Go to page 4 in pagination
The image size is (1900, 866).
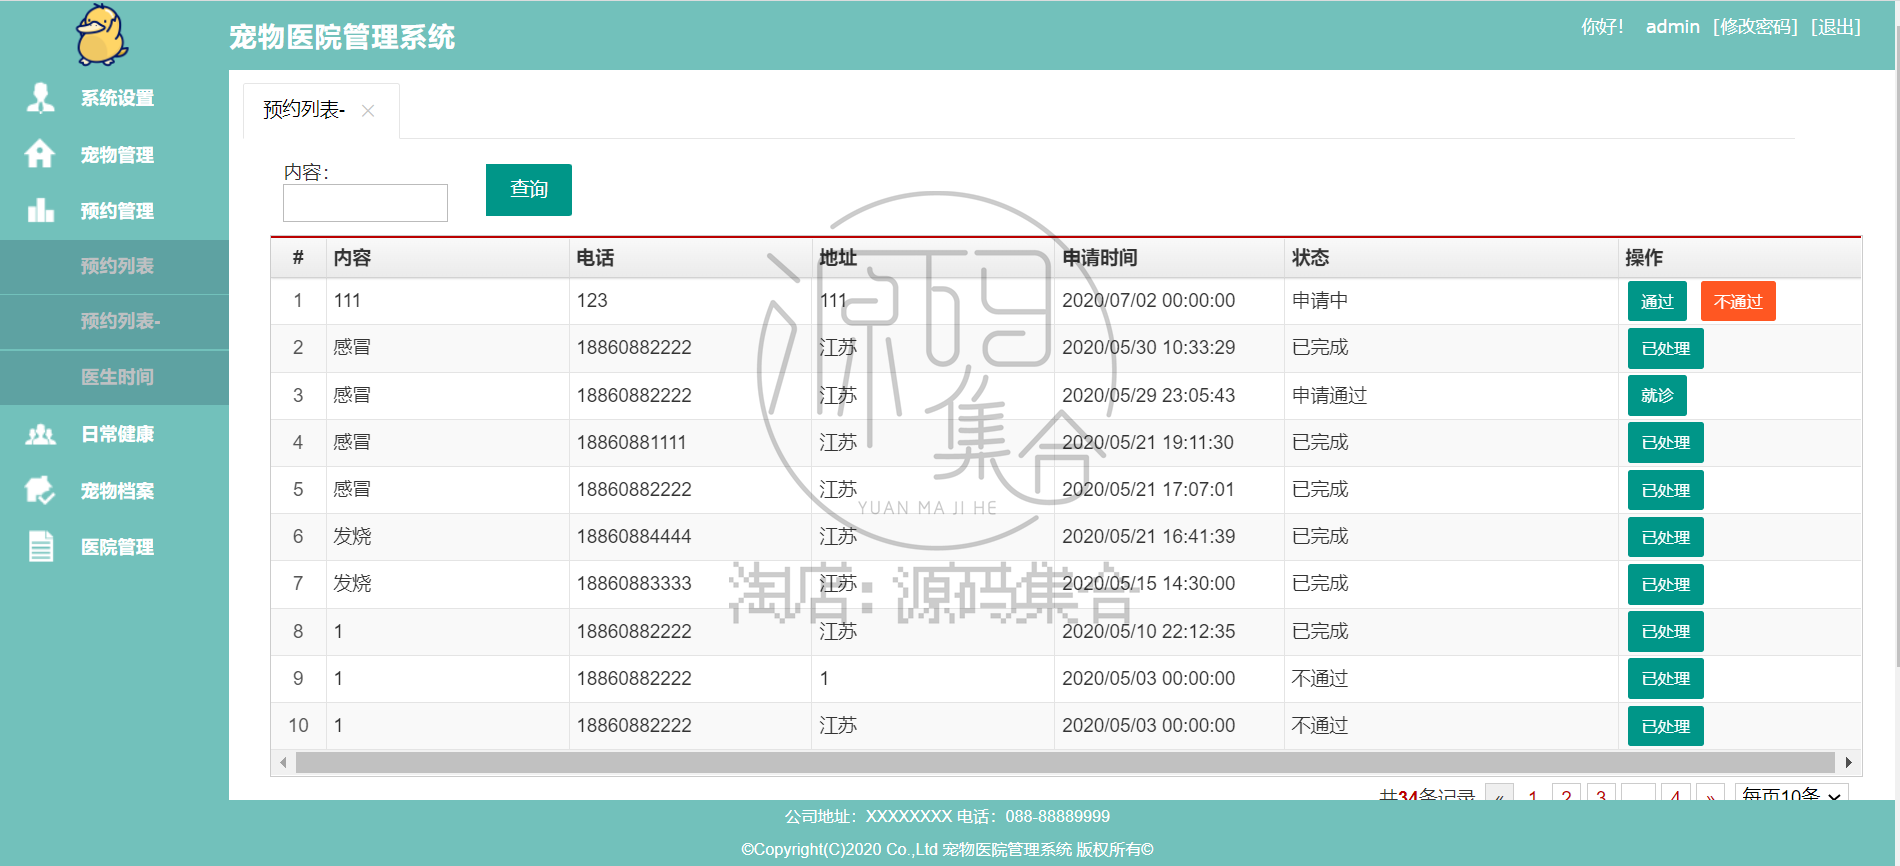coord(1675,793)
